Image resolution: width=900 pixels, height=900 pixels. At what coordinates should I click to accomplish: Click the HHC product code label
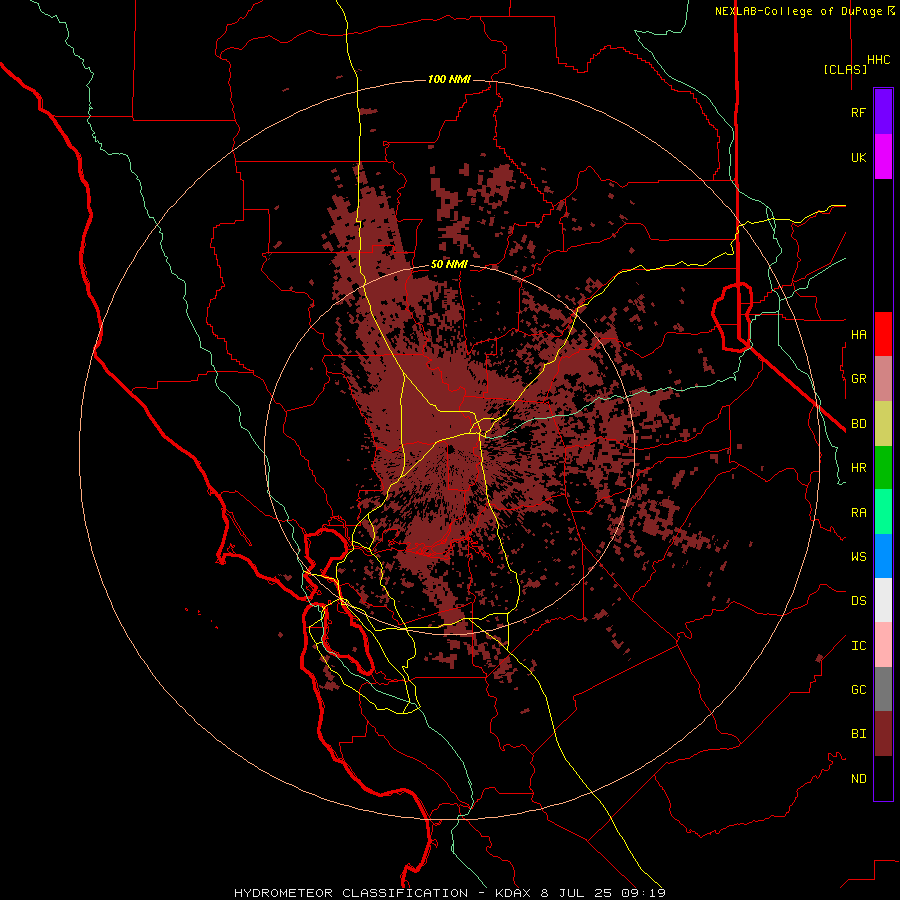tap(879, 60)
